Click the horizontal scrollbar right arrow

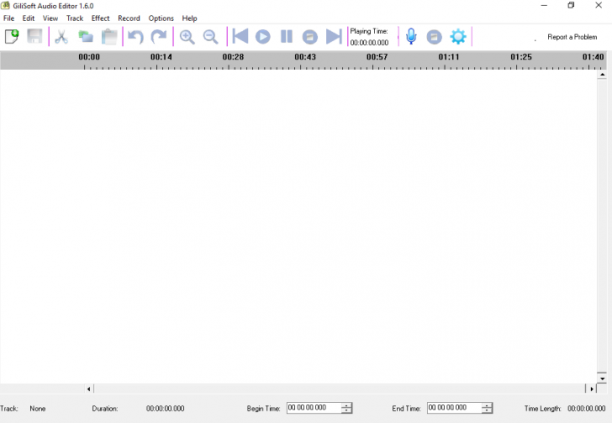pos(592,389)
